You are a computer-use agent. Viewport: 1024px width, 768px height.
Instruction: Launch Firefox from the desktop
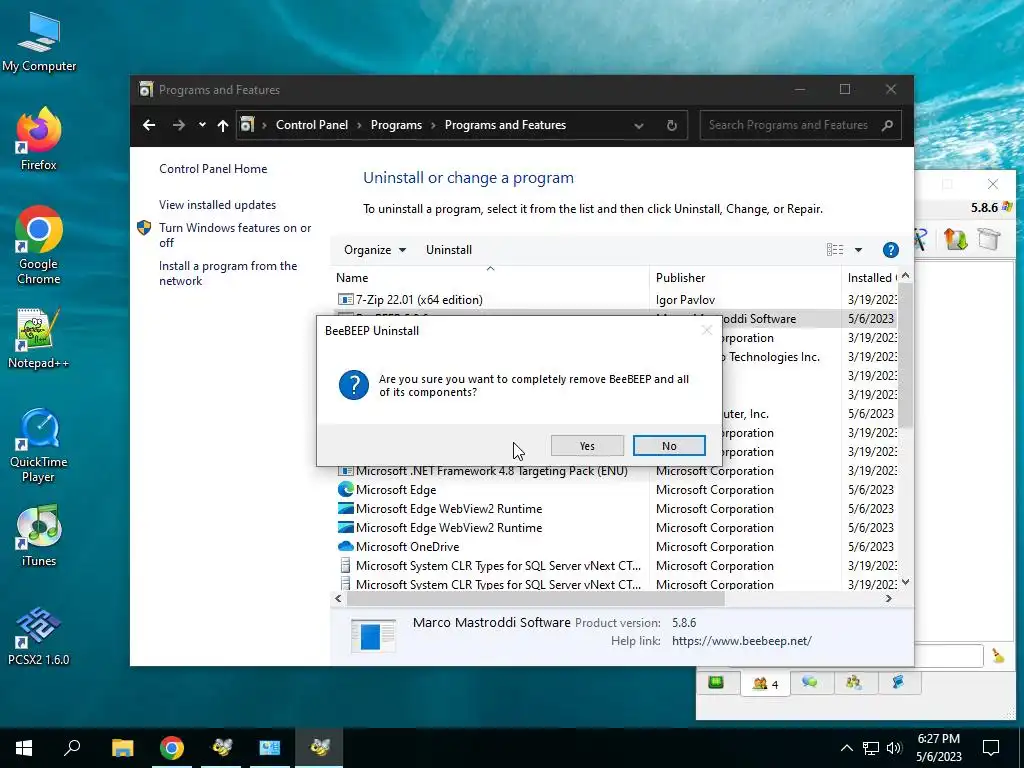[x=39, y=139]
